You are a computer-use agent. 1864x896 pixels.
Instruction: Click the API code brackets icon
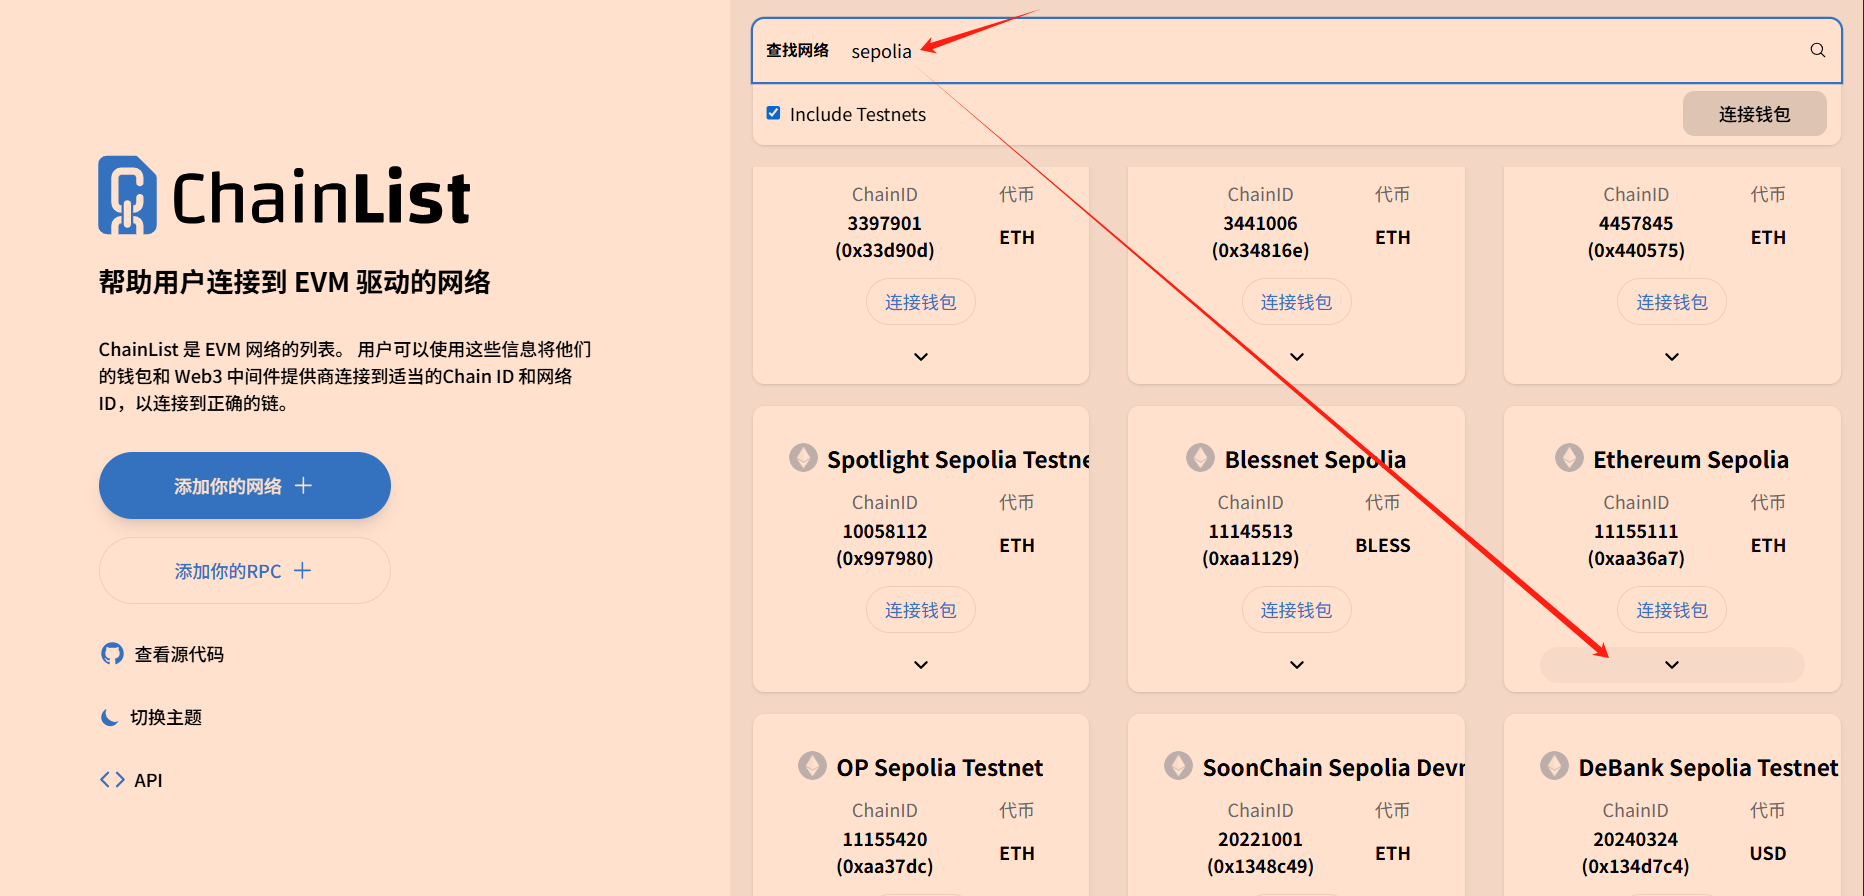tap(112, 780)
